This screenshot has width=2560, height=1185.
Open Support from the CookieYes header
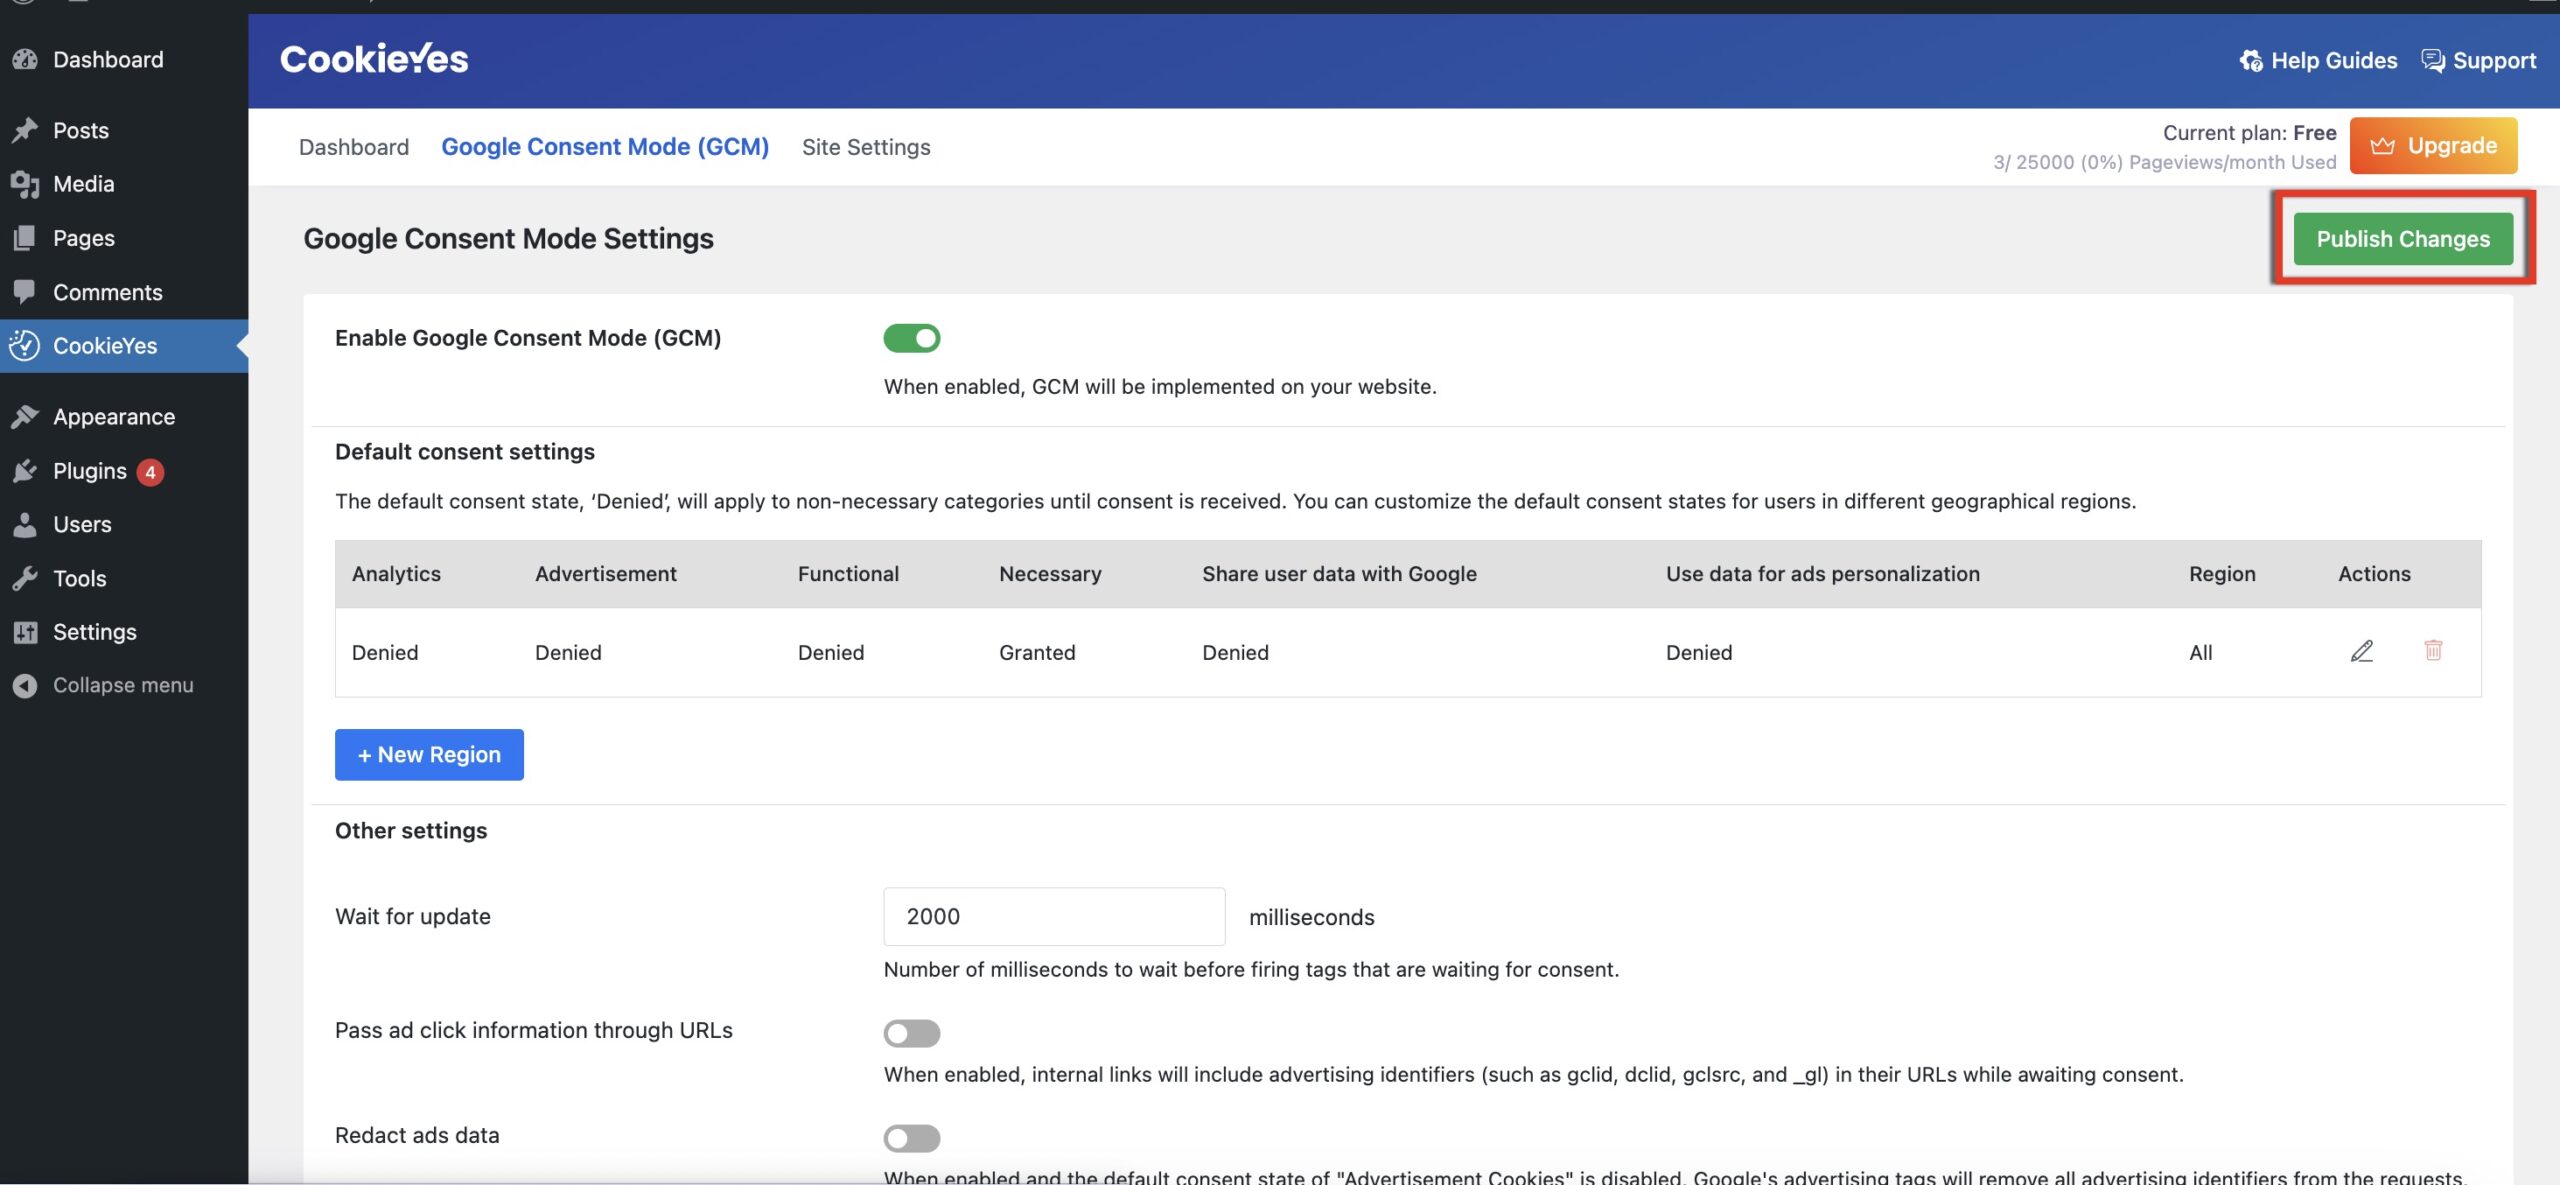[x=2434, y=60]
